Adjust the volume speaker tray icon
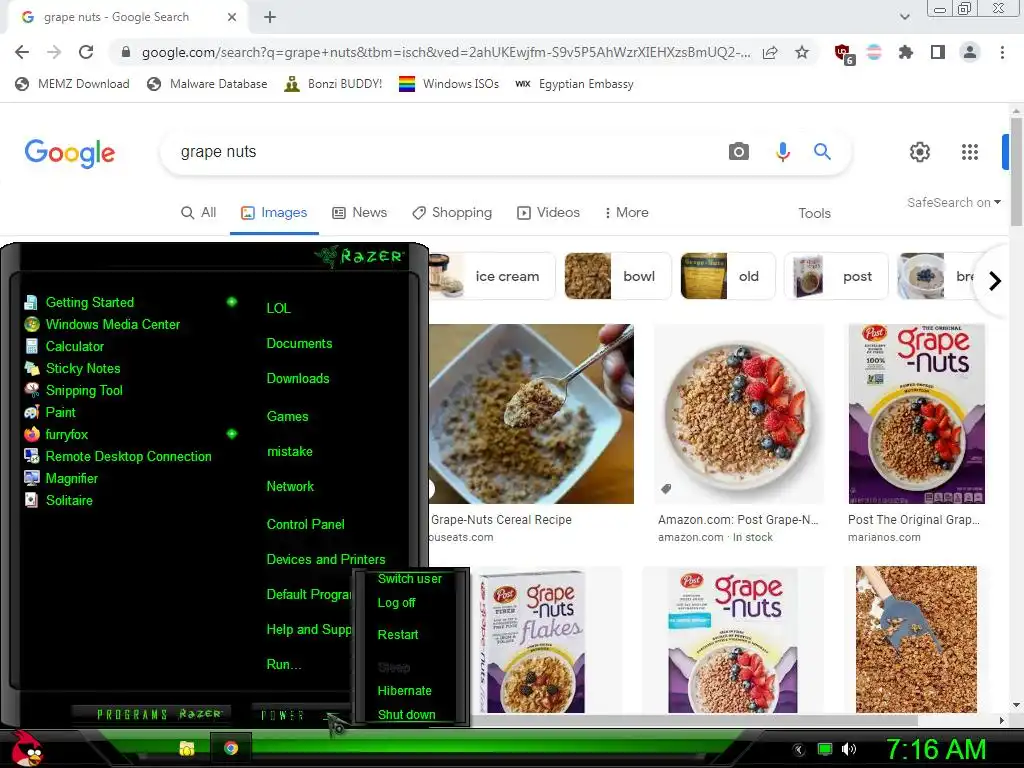1024x768 pixels. (x=849, y=749)
